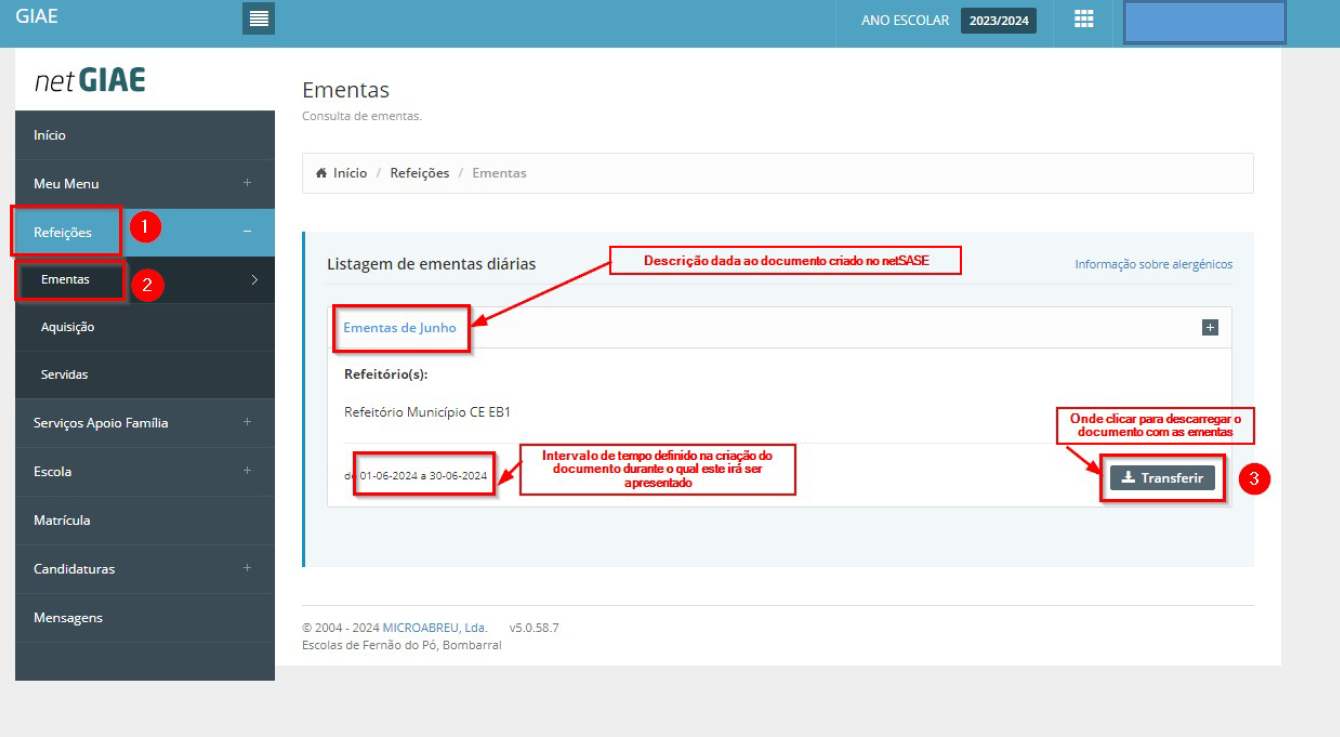Expand Serviços Apoio Família menu
Image resolution: width=1340 pixels, height=737 pixels.
[x=247, y=422]
